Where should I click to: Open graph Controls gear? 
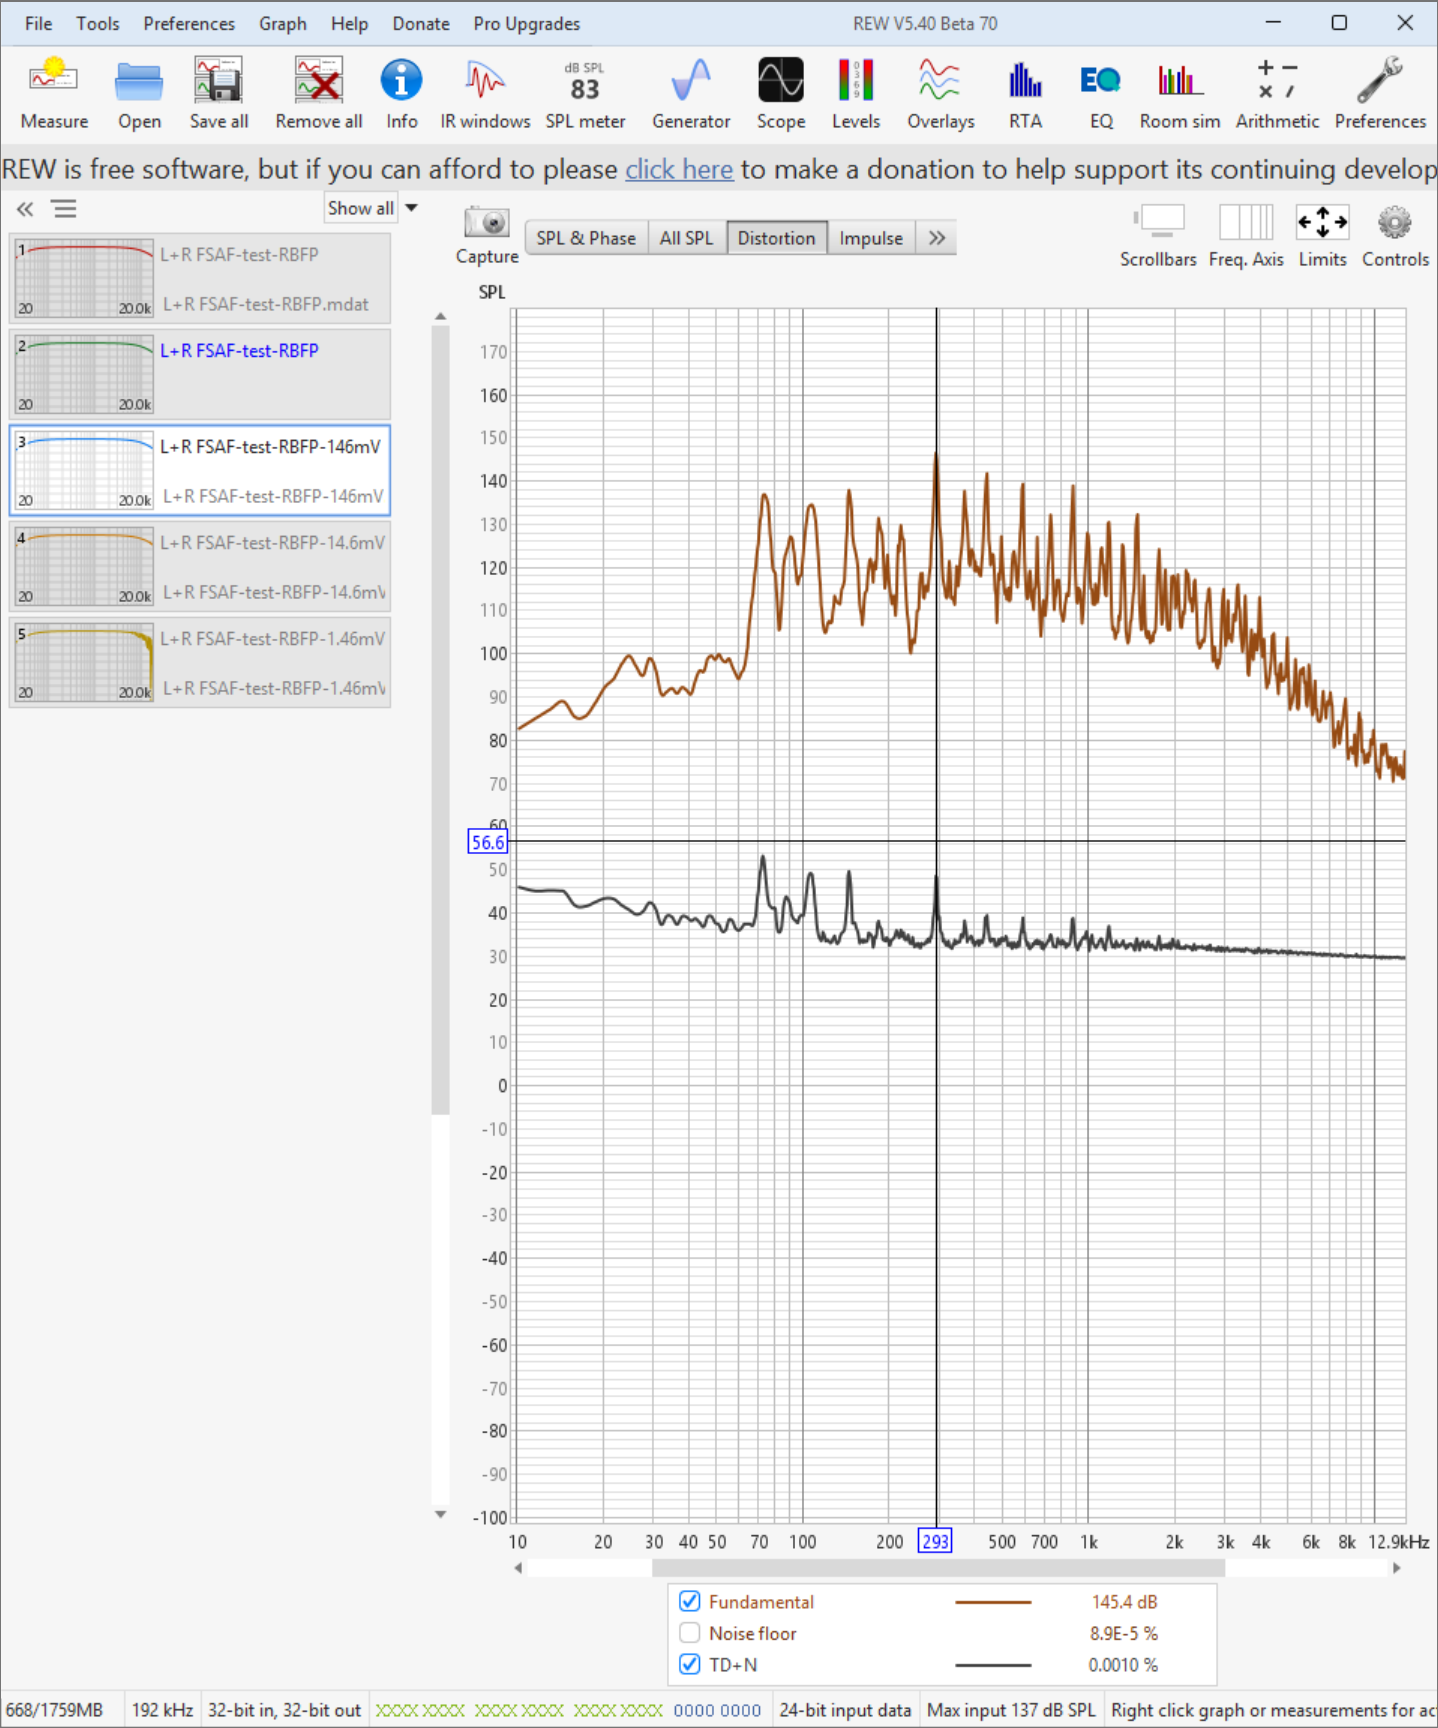point(1395,236)
